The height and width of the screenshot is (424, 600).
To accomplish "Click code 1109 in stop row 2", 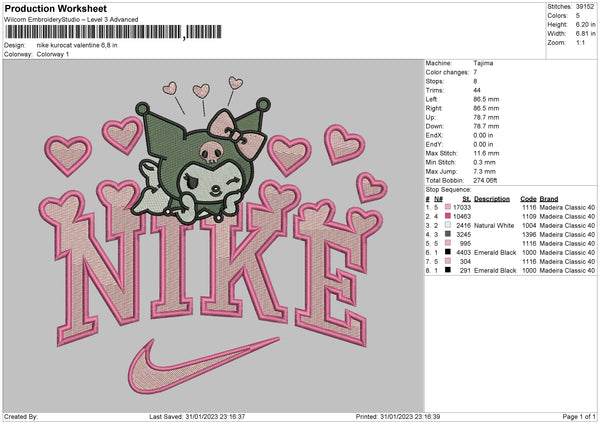I will tap(529, 216).
